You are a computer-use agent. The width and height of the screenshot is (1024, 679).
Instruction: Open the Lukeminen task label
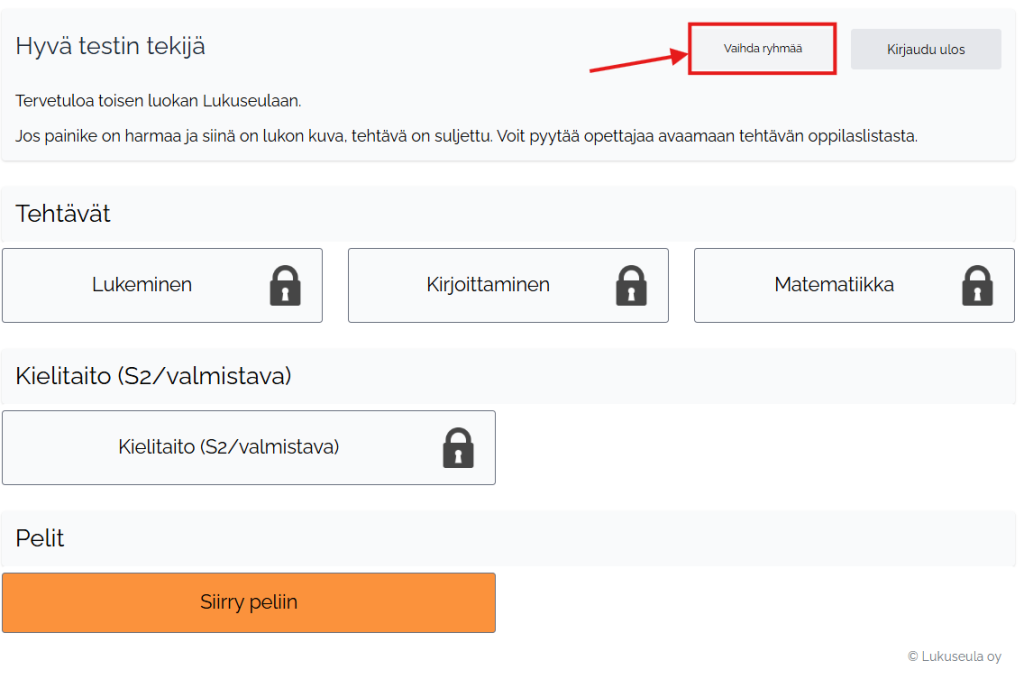142,285
